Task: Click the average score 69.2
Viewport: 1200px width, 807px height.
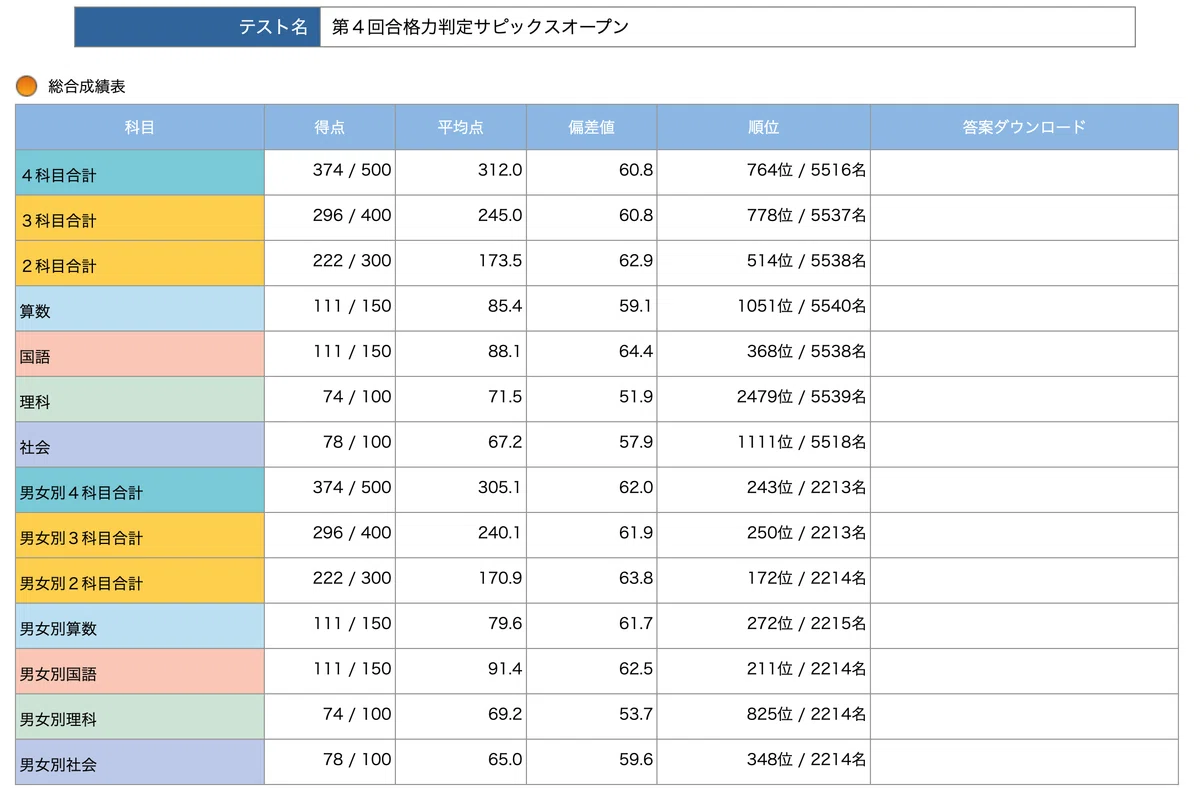Action: click(x=505, y=714)
